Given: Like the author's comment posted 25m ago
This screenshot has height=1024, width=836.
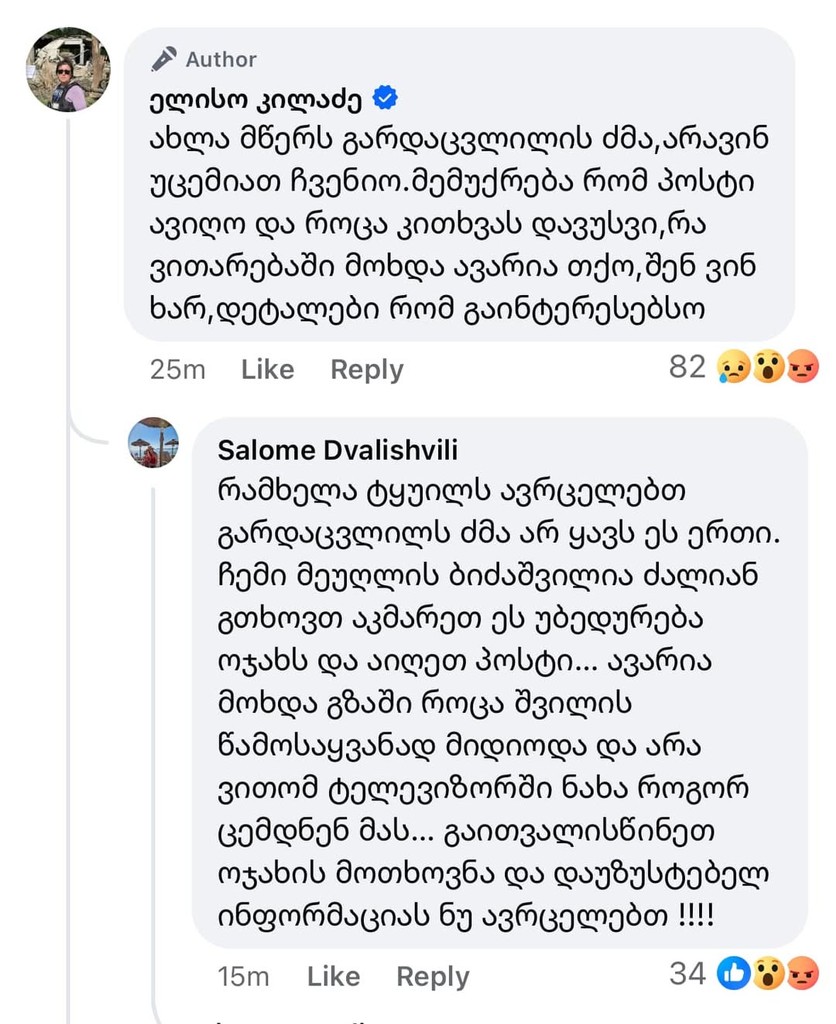Looking at the screenshot, I should tap(267, 370).
